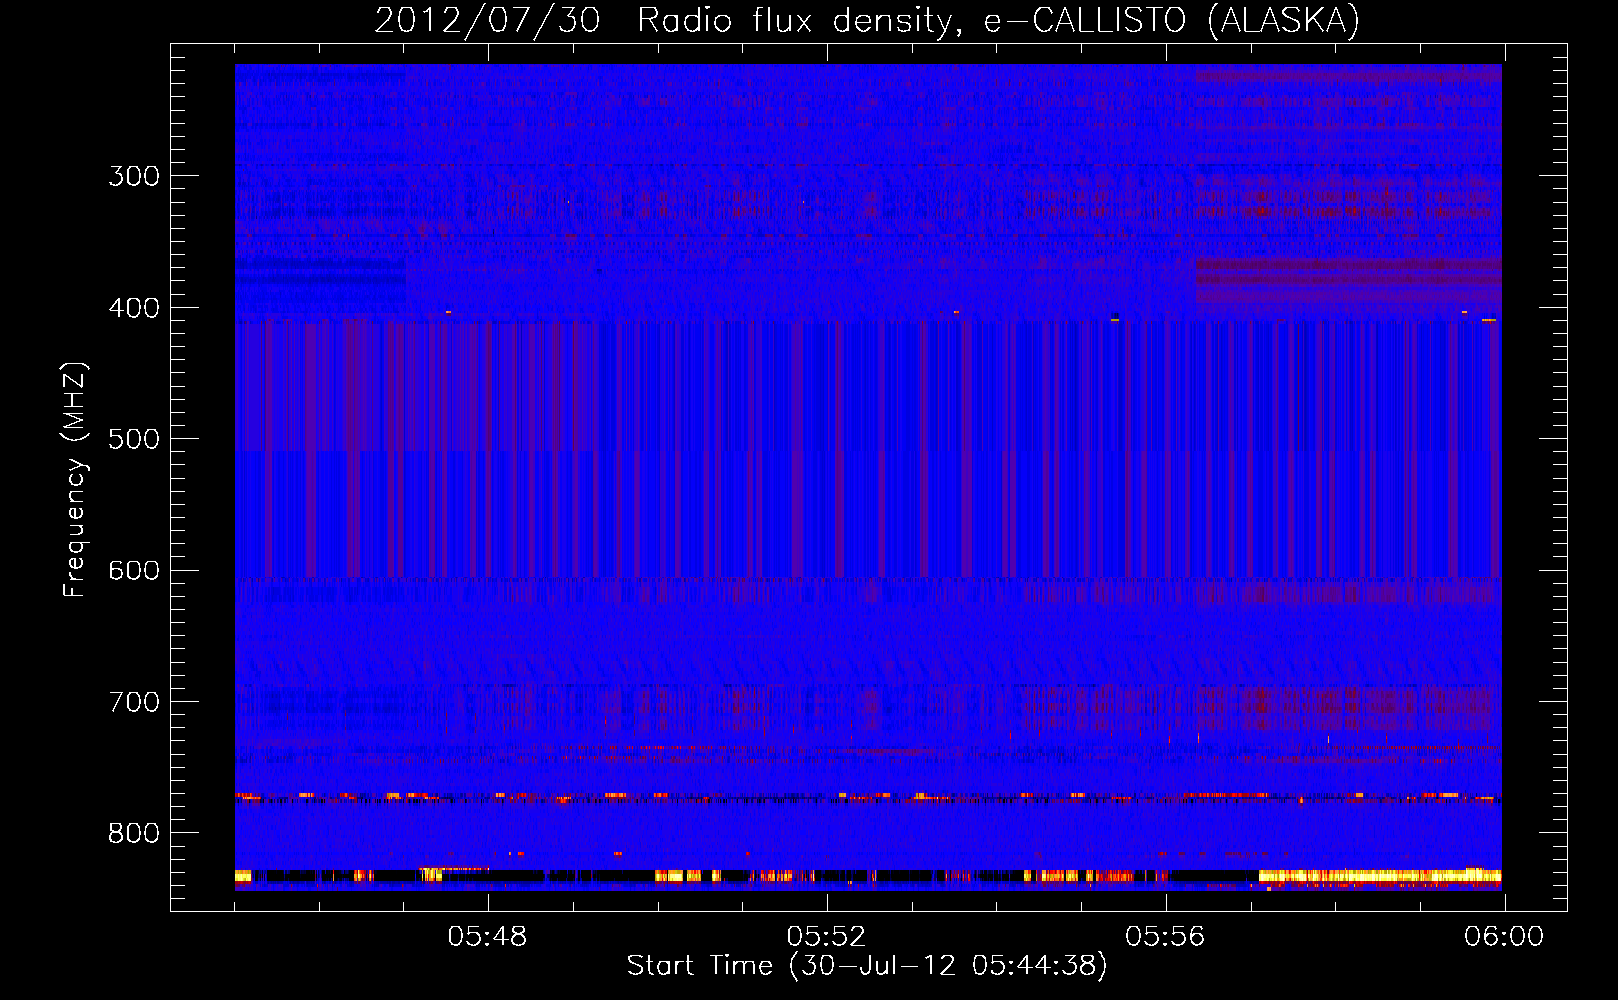Viewport: 1618px width, 1000px height.
Task: Click the 800 frequency tick label
Action: click(134, 834)
